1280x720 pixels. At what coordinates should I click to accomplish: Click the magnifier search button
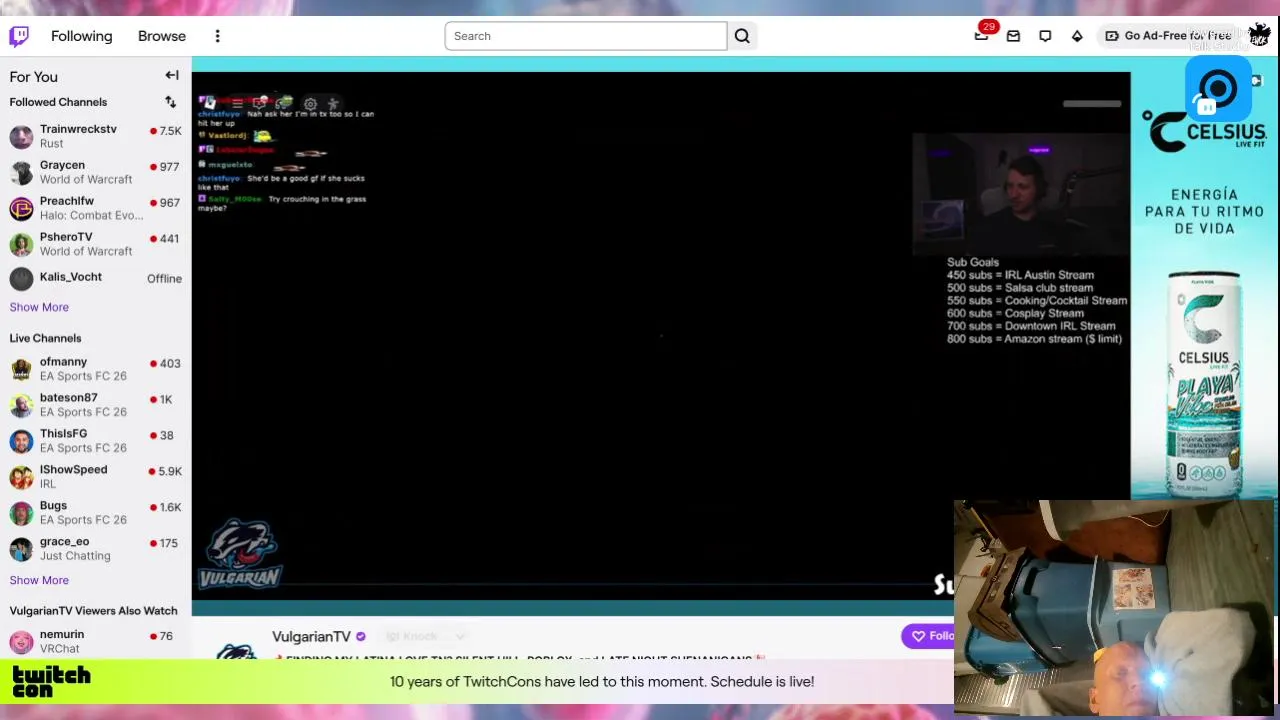[742, 36]
